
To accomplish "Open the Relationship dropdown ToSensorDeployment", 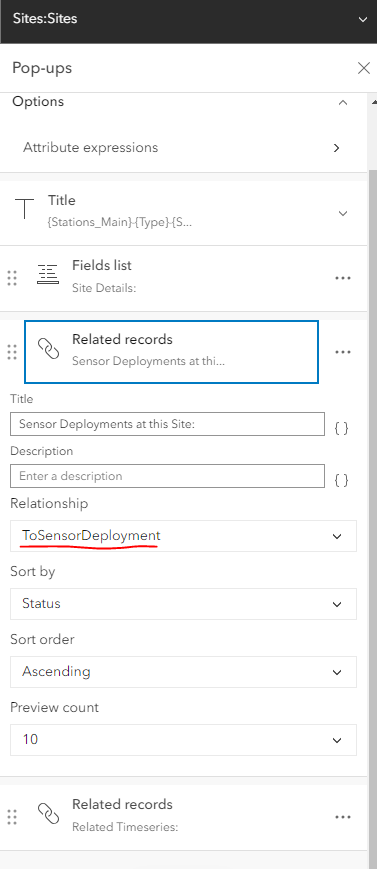I will (184, 536).
